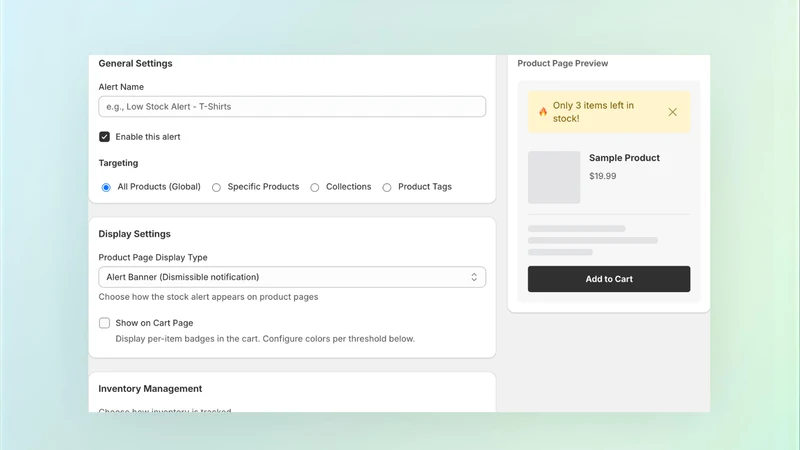Click the 'Choose how the stock alert appears' help text
Image resolution: width=800 pixels, height=450 pixels.
[x=208, y=297]
